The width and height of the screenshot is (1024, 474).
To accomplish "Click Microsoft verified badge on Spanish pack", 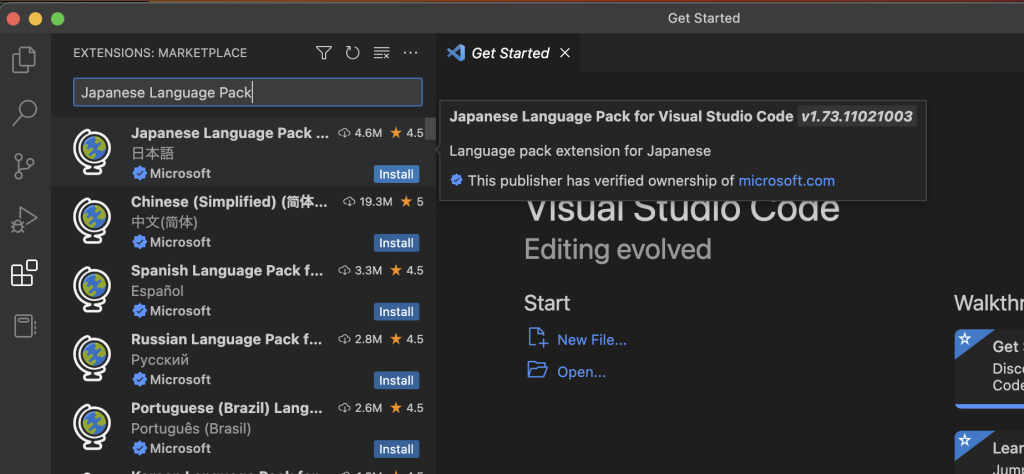I will [x=139, y=311].
